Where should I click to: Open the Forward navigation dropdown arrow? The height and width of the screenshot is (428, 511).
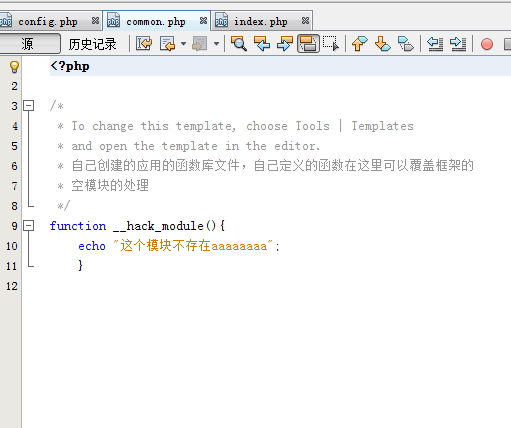pyautogui.click(x=216, y=44)
